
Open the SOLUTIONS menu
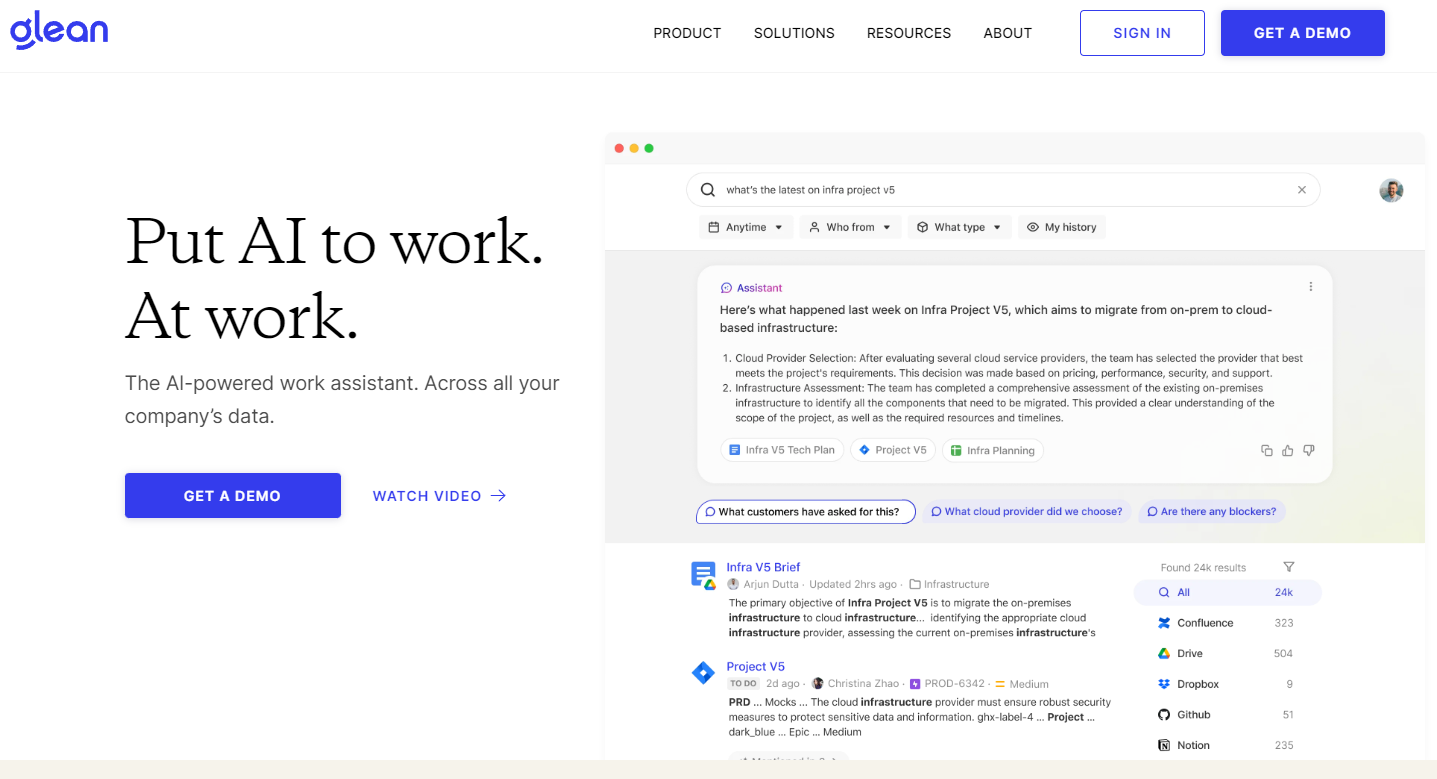pyautogui.click(x=794, y=33)
